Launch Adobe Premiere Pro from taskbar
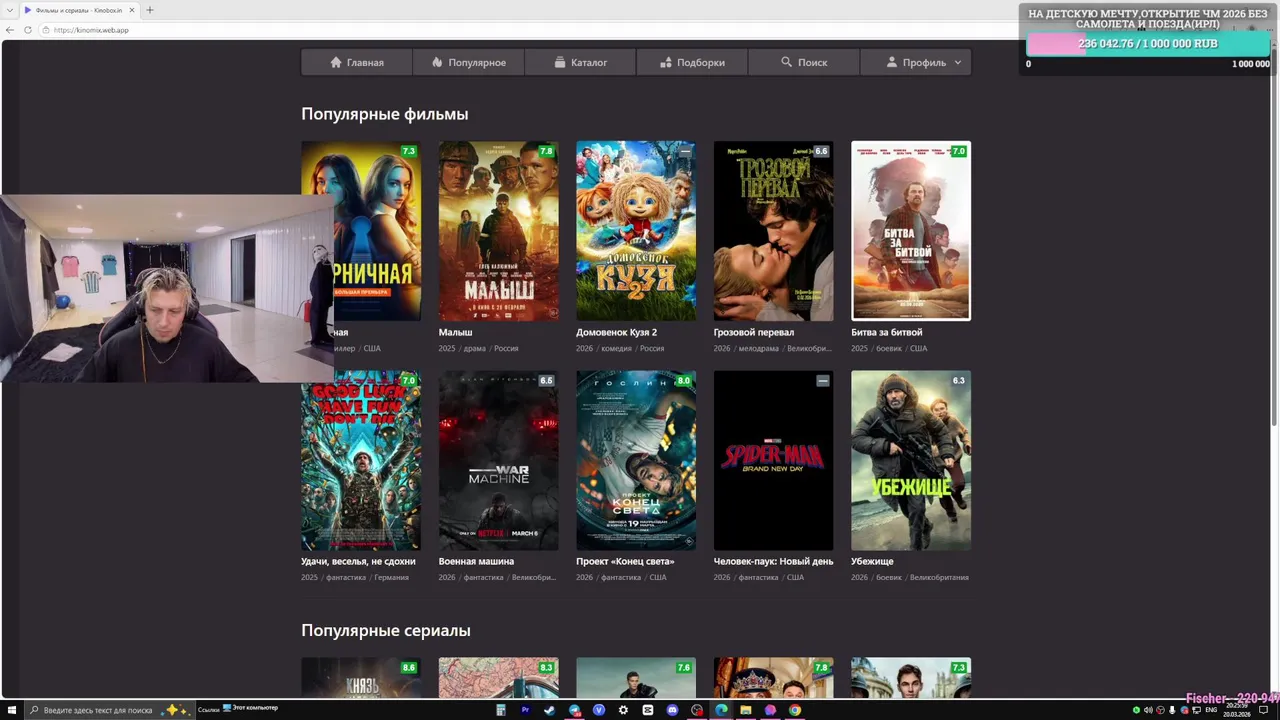Screen dimensions: 1280x720 click(525, 710)
